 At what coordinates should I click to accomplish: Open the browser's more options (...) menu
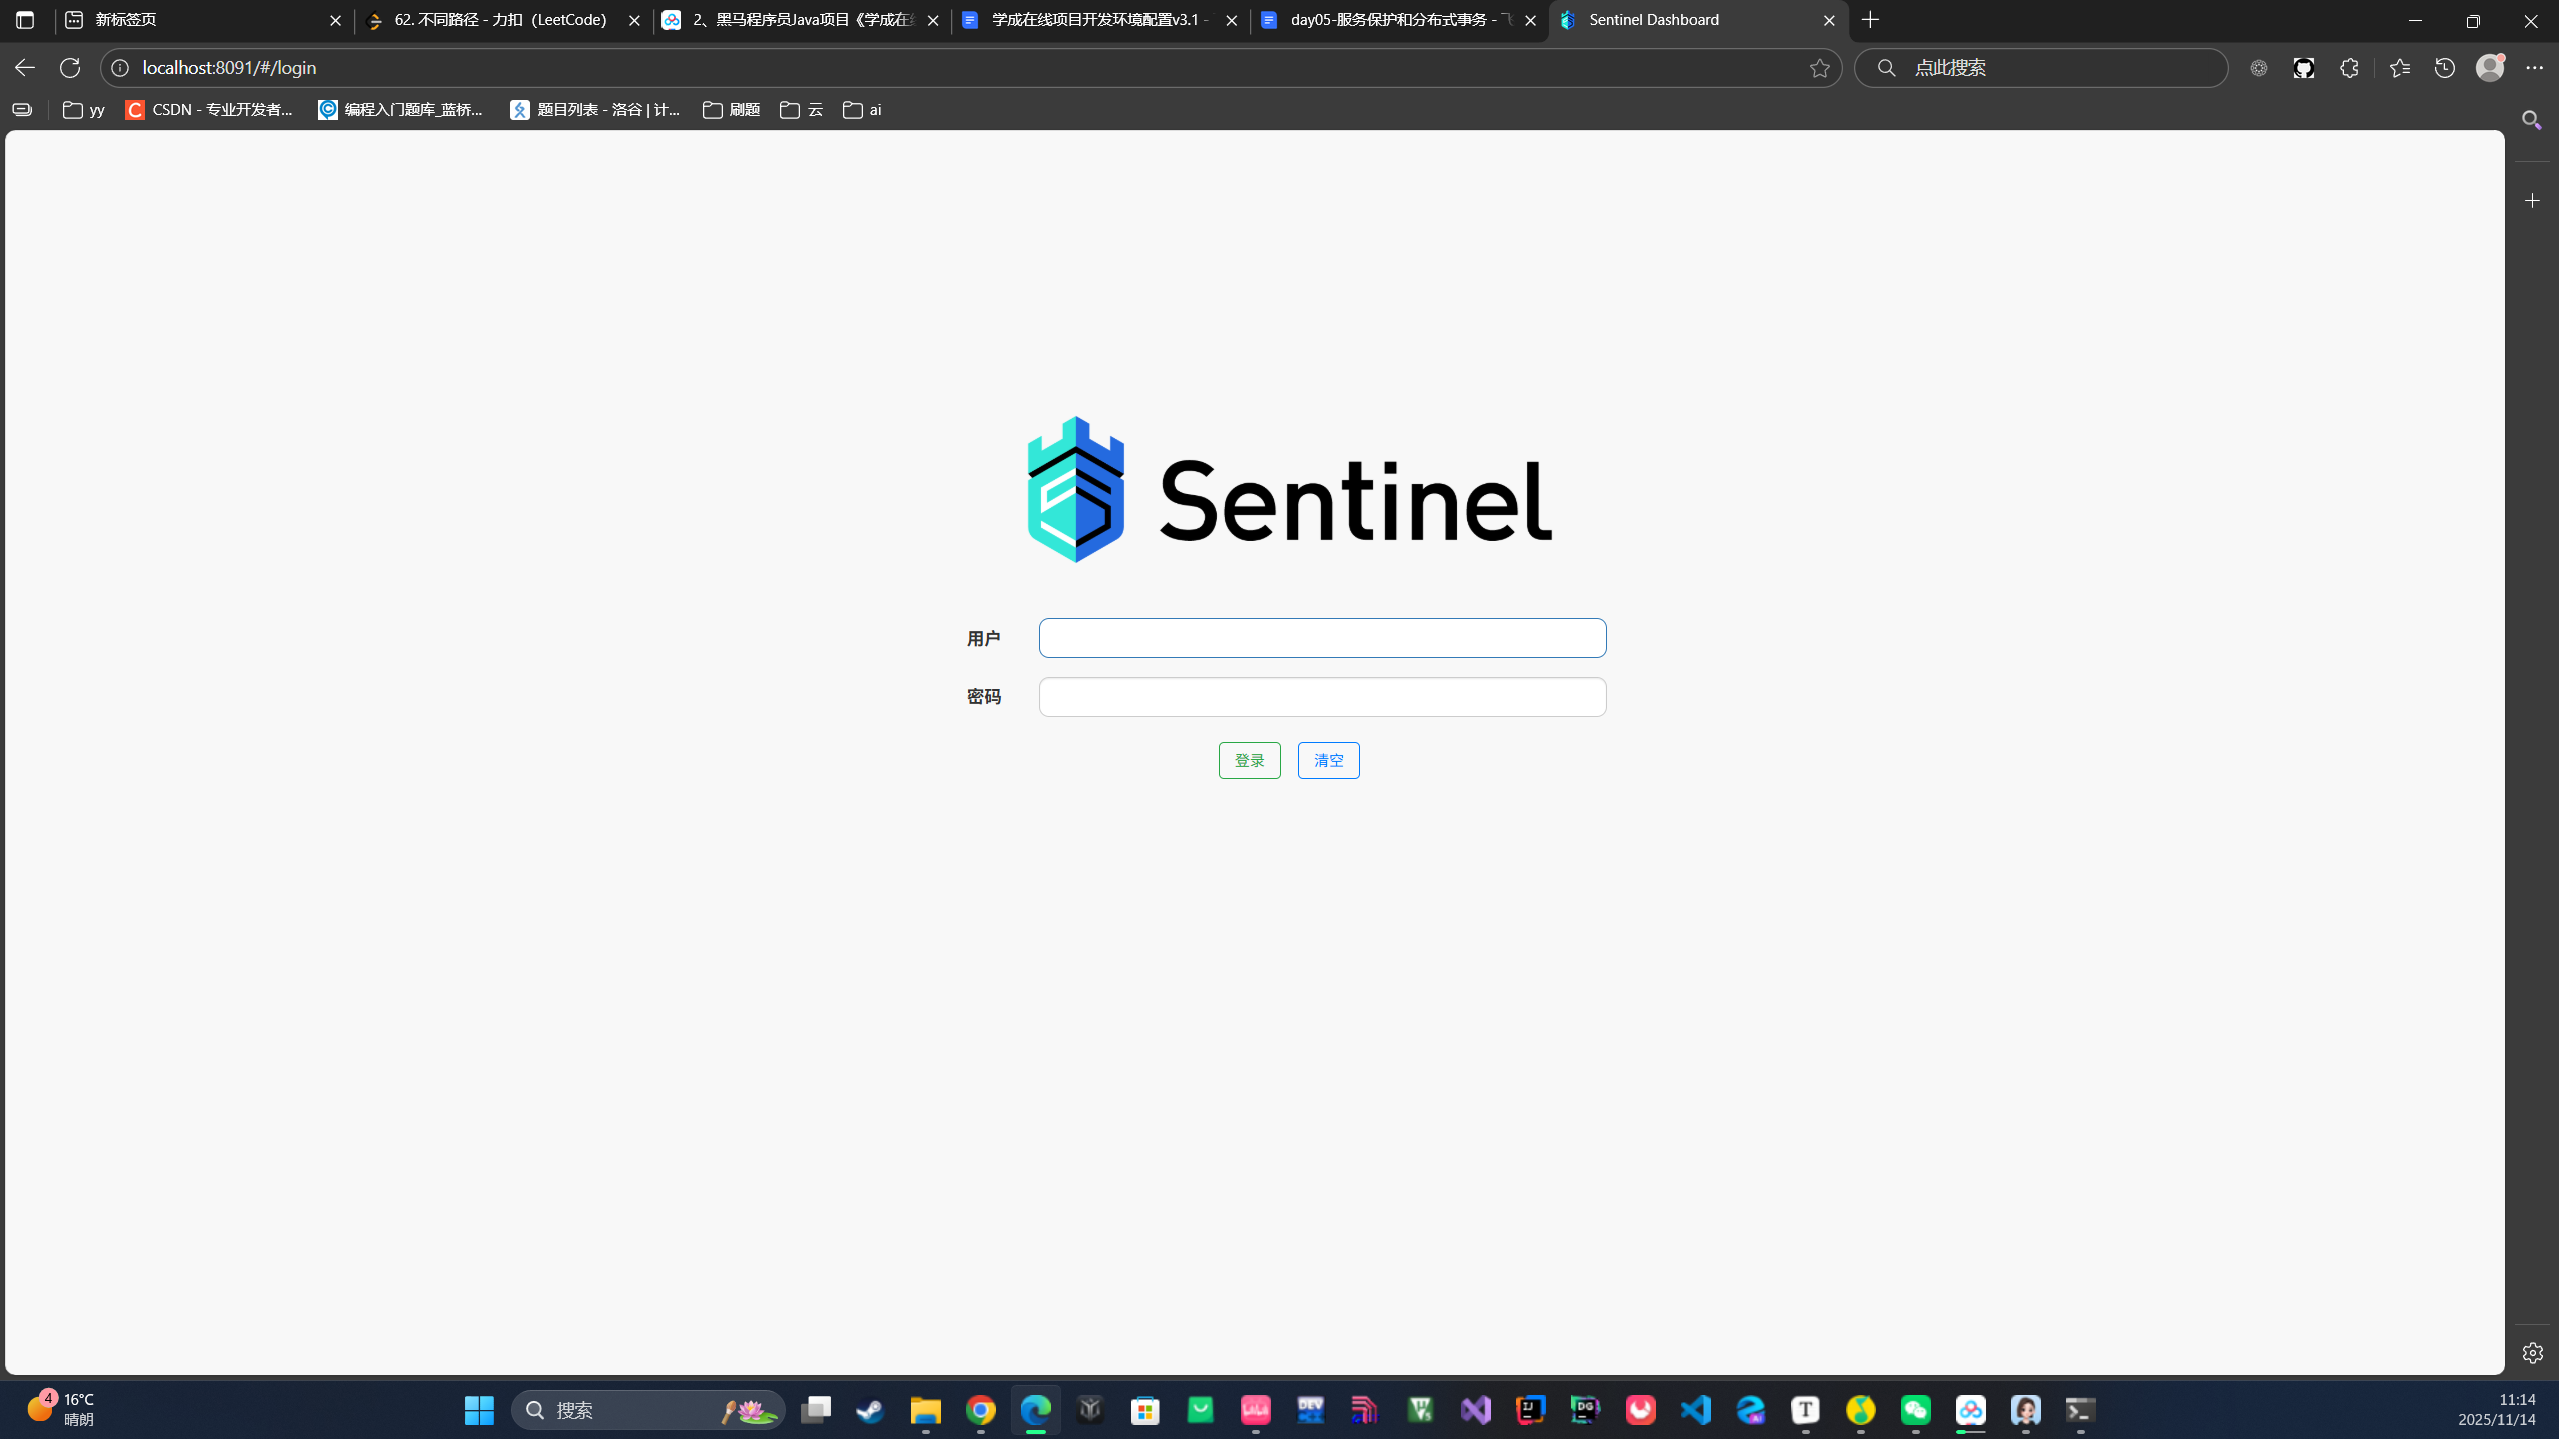[2535, 67]
